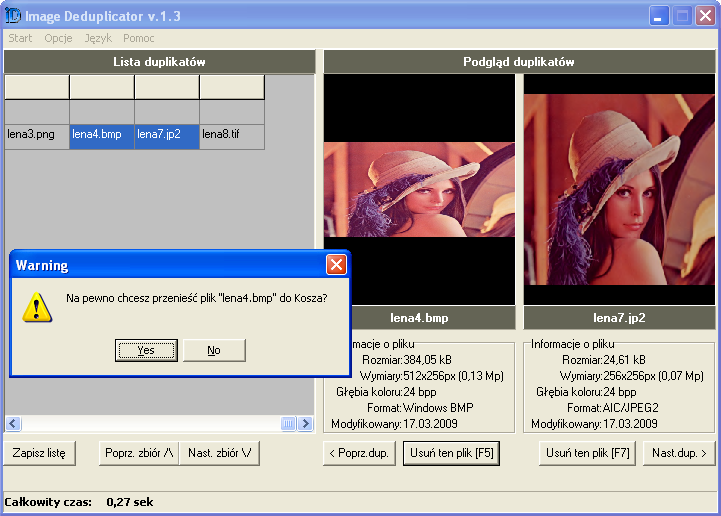Image resolution: width=721 pixels, height=516 pixels.
Task: Click Rozmiar:384,05 kB file info
Action: pos(406,360)
